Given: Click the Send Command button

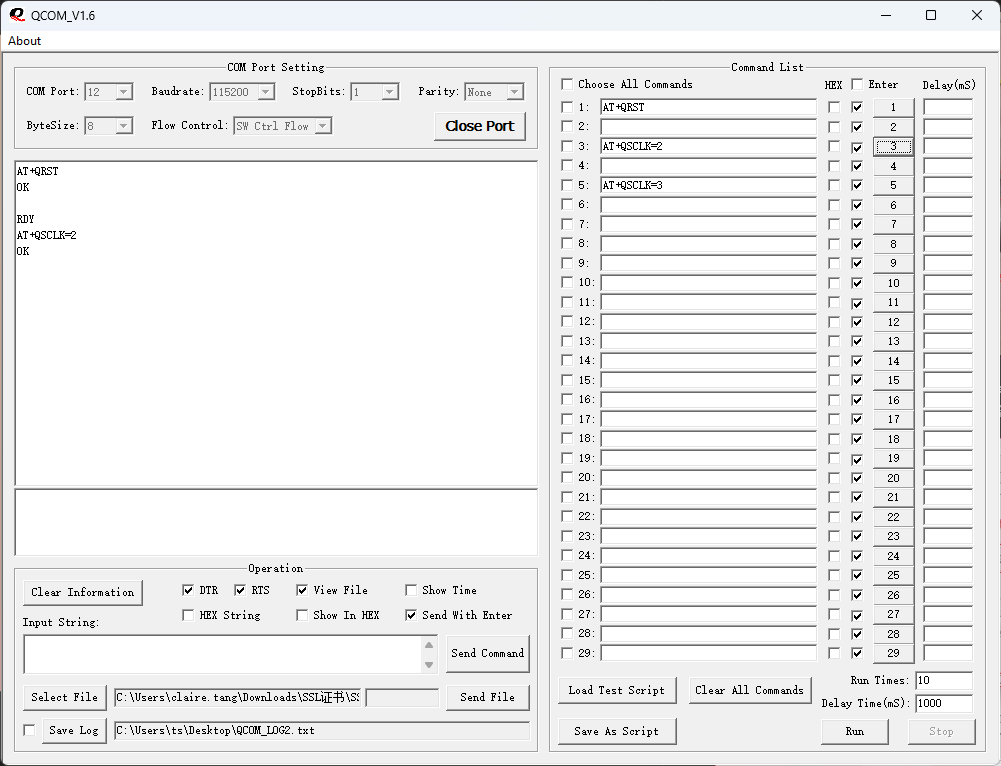Looking at the screenshot, I should point(487,653).
